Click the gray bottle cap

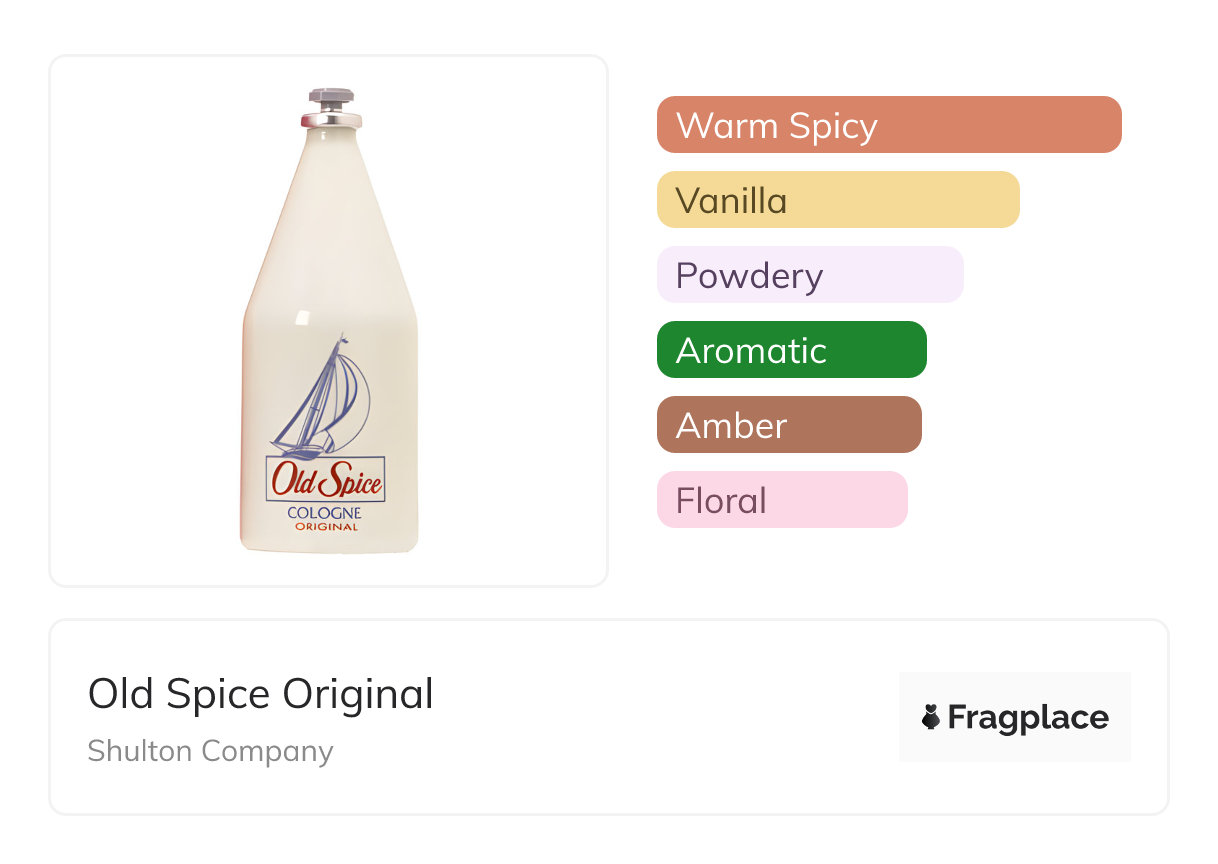[331, 98]
